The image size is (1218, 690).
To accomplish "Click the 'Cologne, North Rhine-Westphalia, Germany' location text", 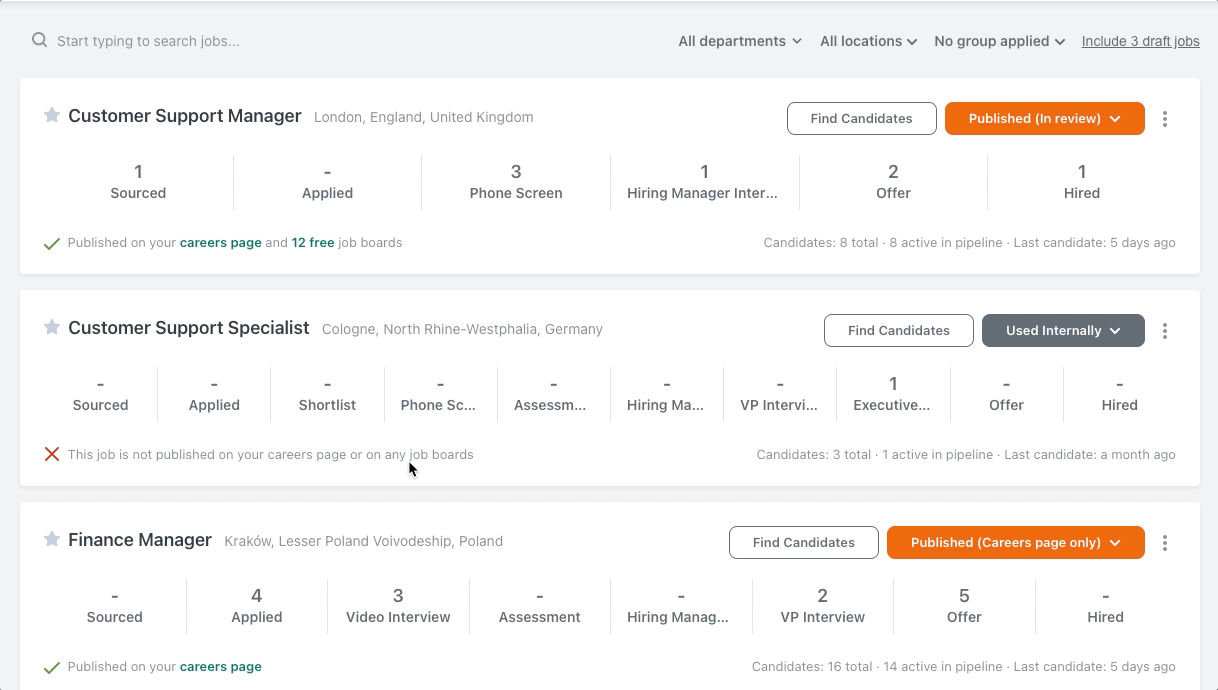I will [x=462, y=329].
